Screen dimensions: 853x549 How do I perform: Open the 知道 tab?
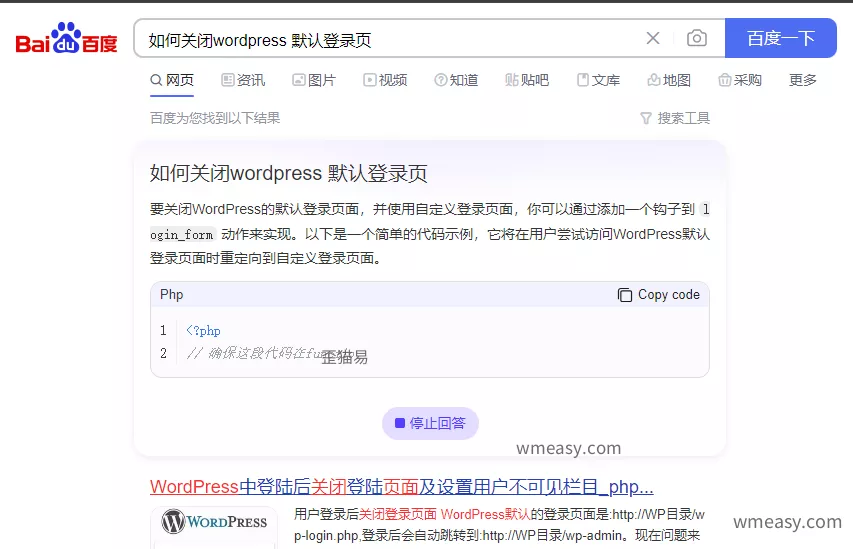click(x=456, y=81)
